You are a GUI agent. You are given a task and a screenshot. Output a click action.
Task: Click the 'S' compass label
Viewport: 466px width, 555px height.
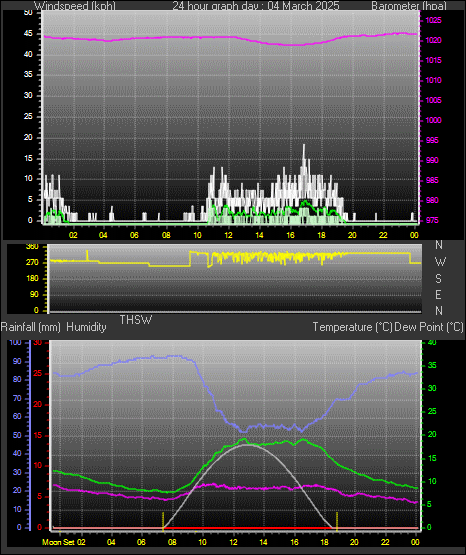(x=438, y=279)
